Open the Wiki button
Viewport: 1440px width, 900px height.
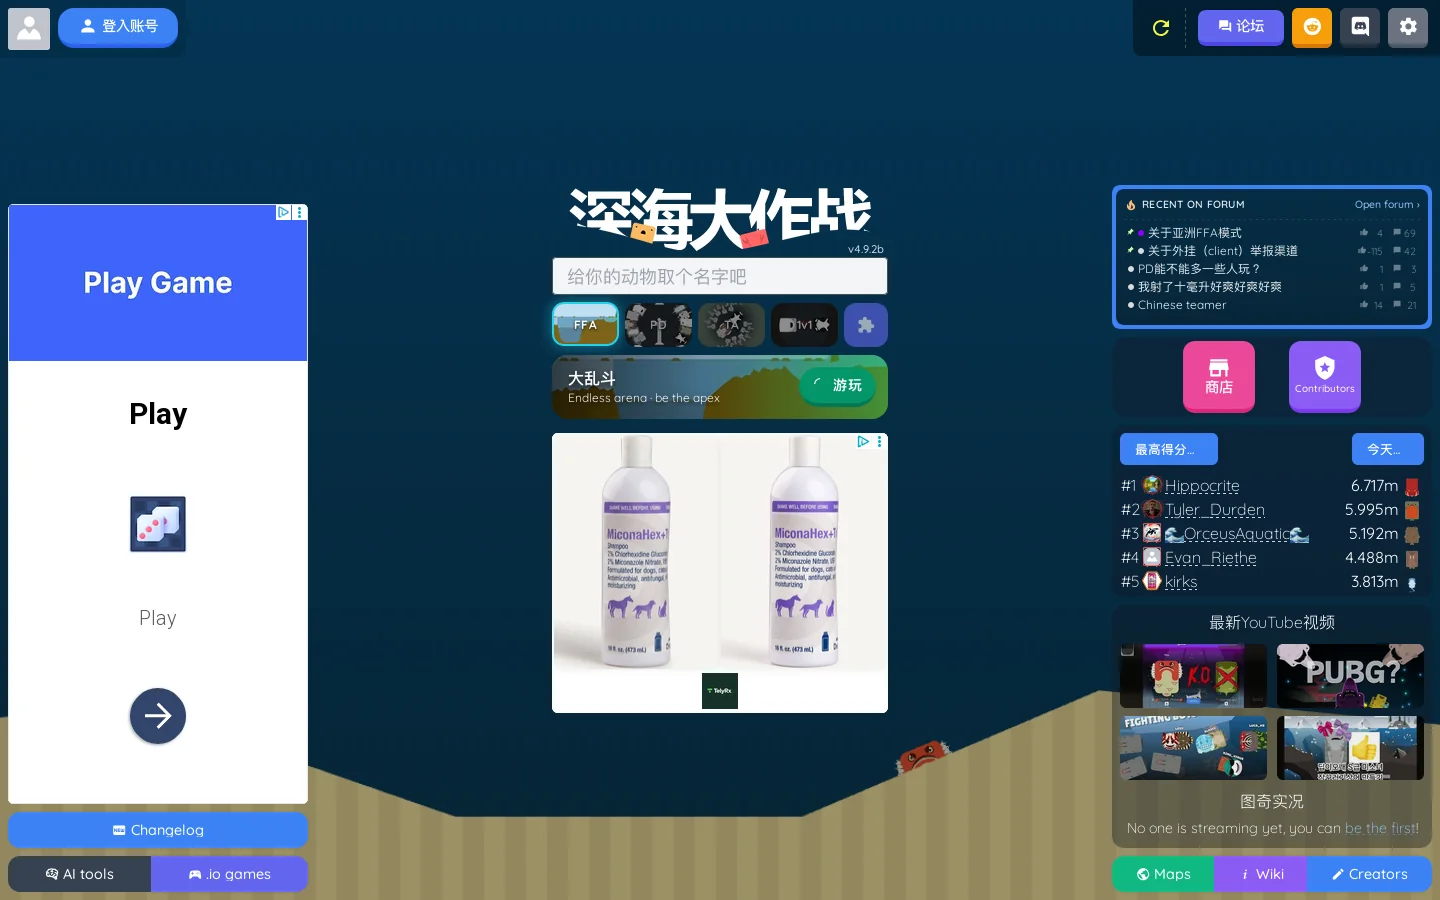(1261, 874)
